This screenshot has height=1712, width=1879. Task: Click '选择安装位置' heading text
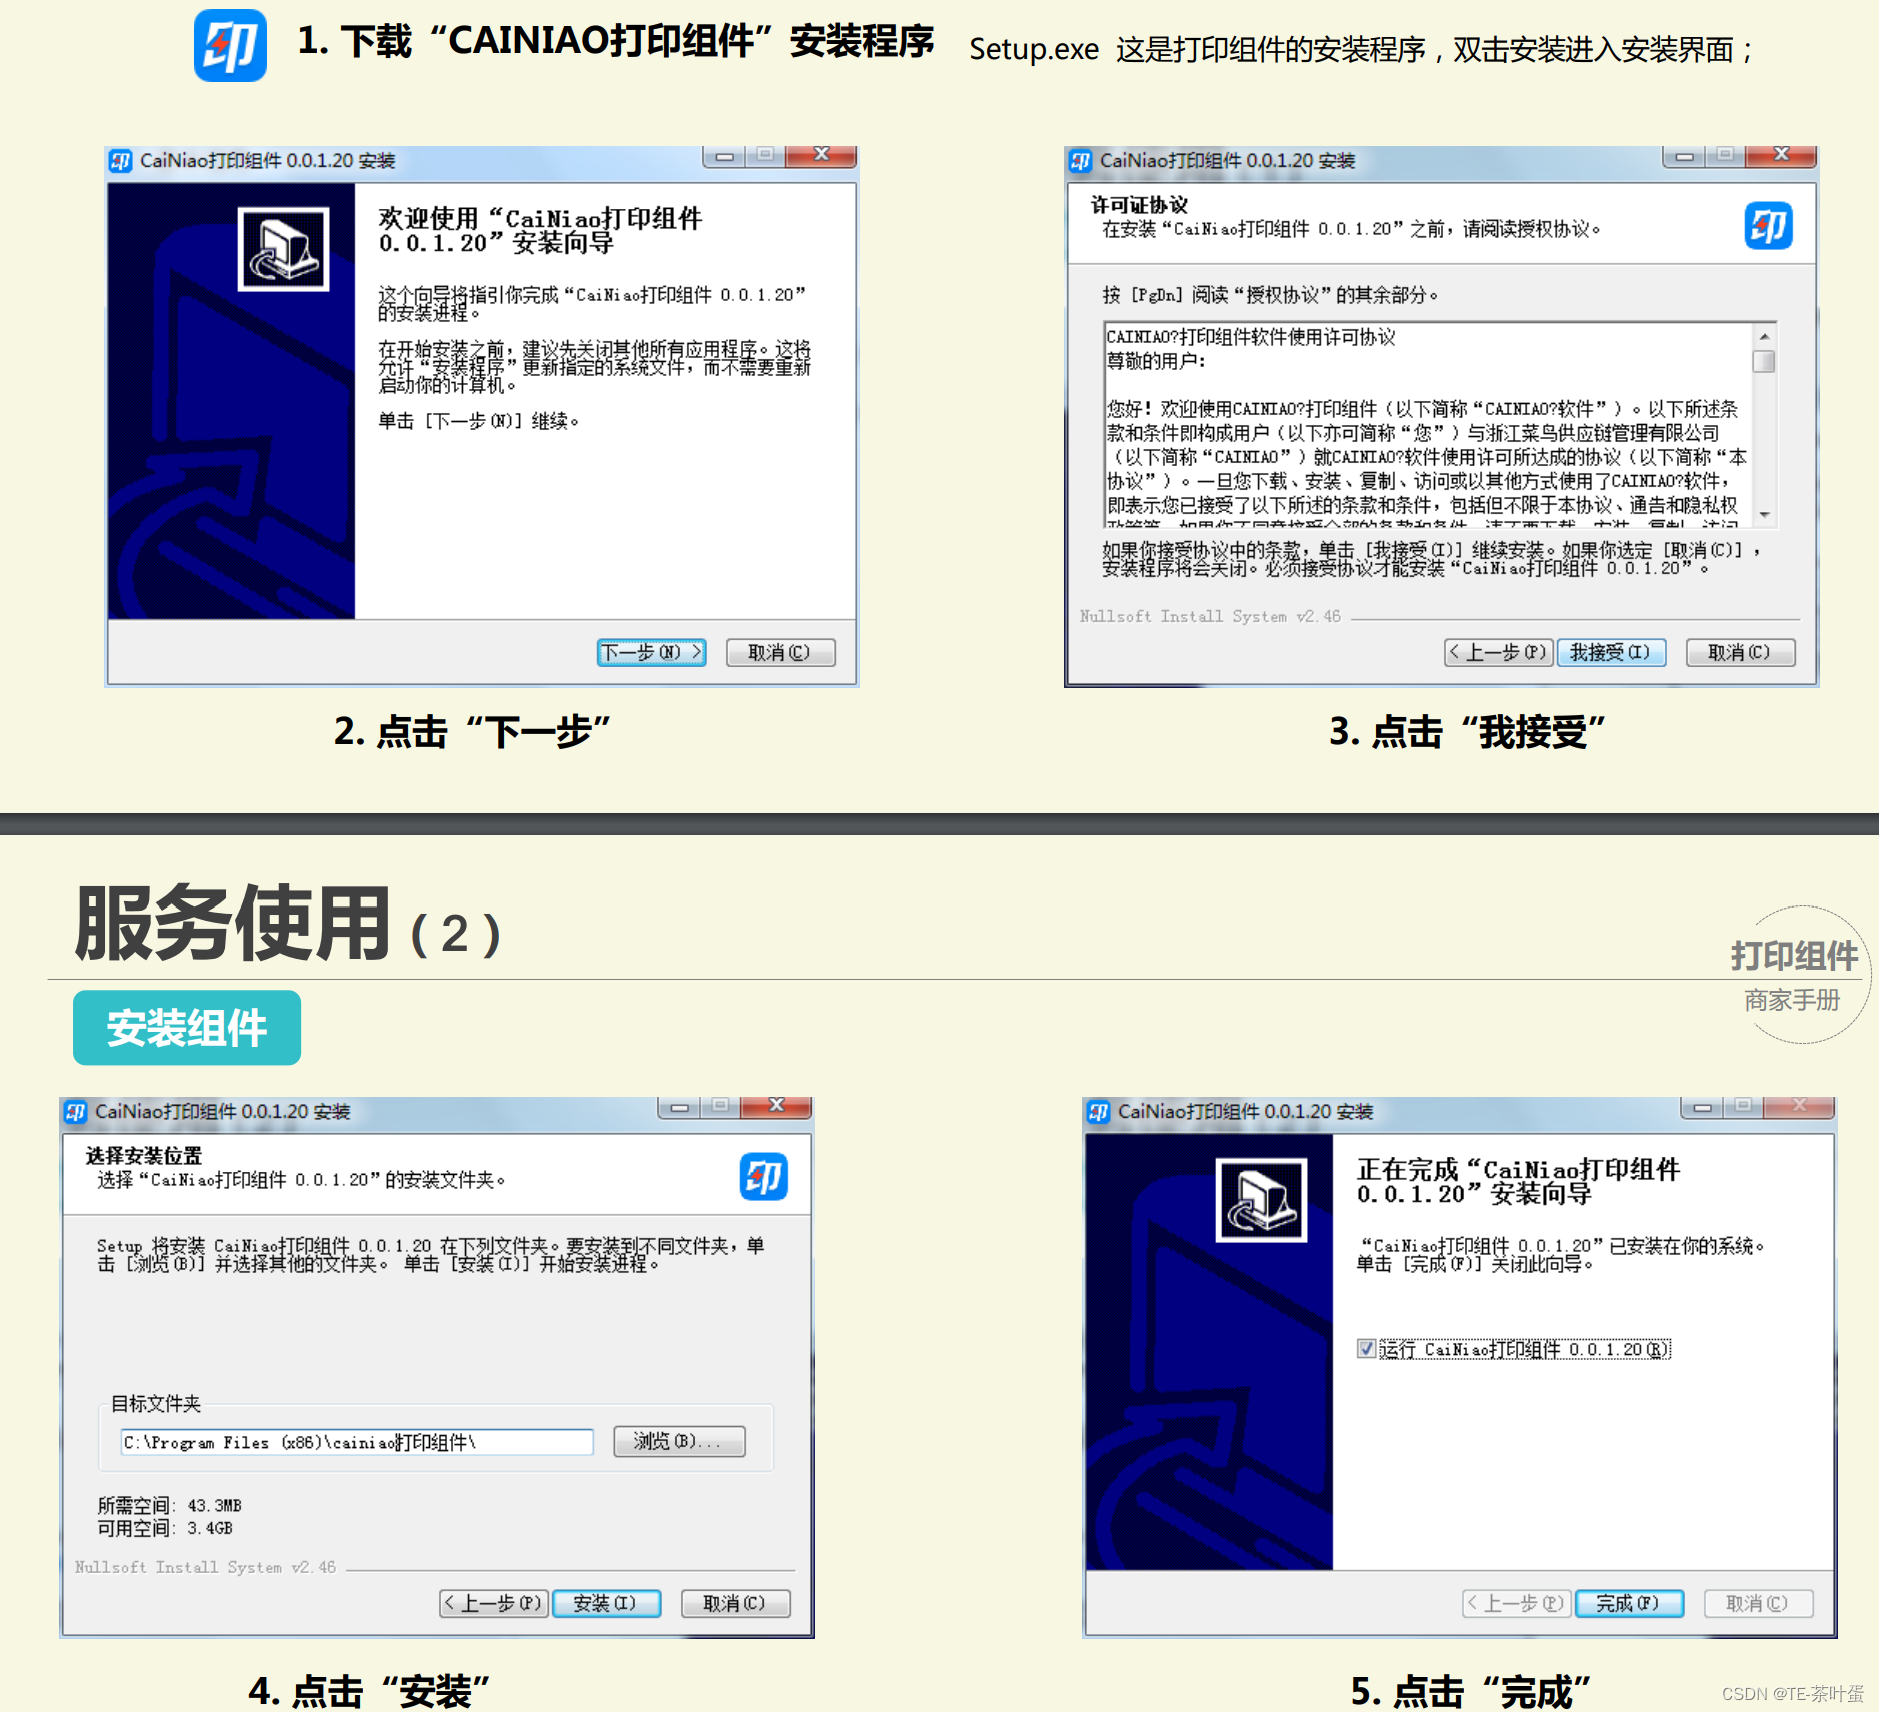tap(144, 1156)
